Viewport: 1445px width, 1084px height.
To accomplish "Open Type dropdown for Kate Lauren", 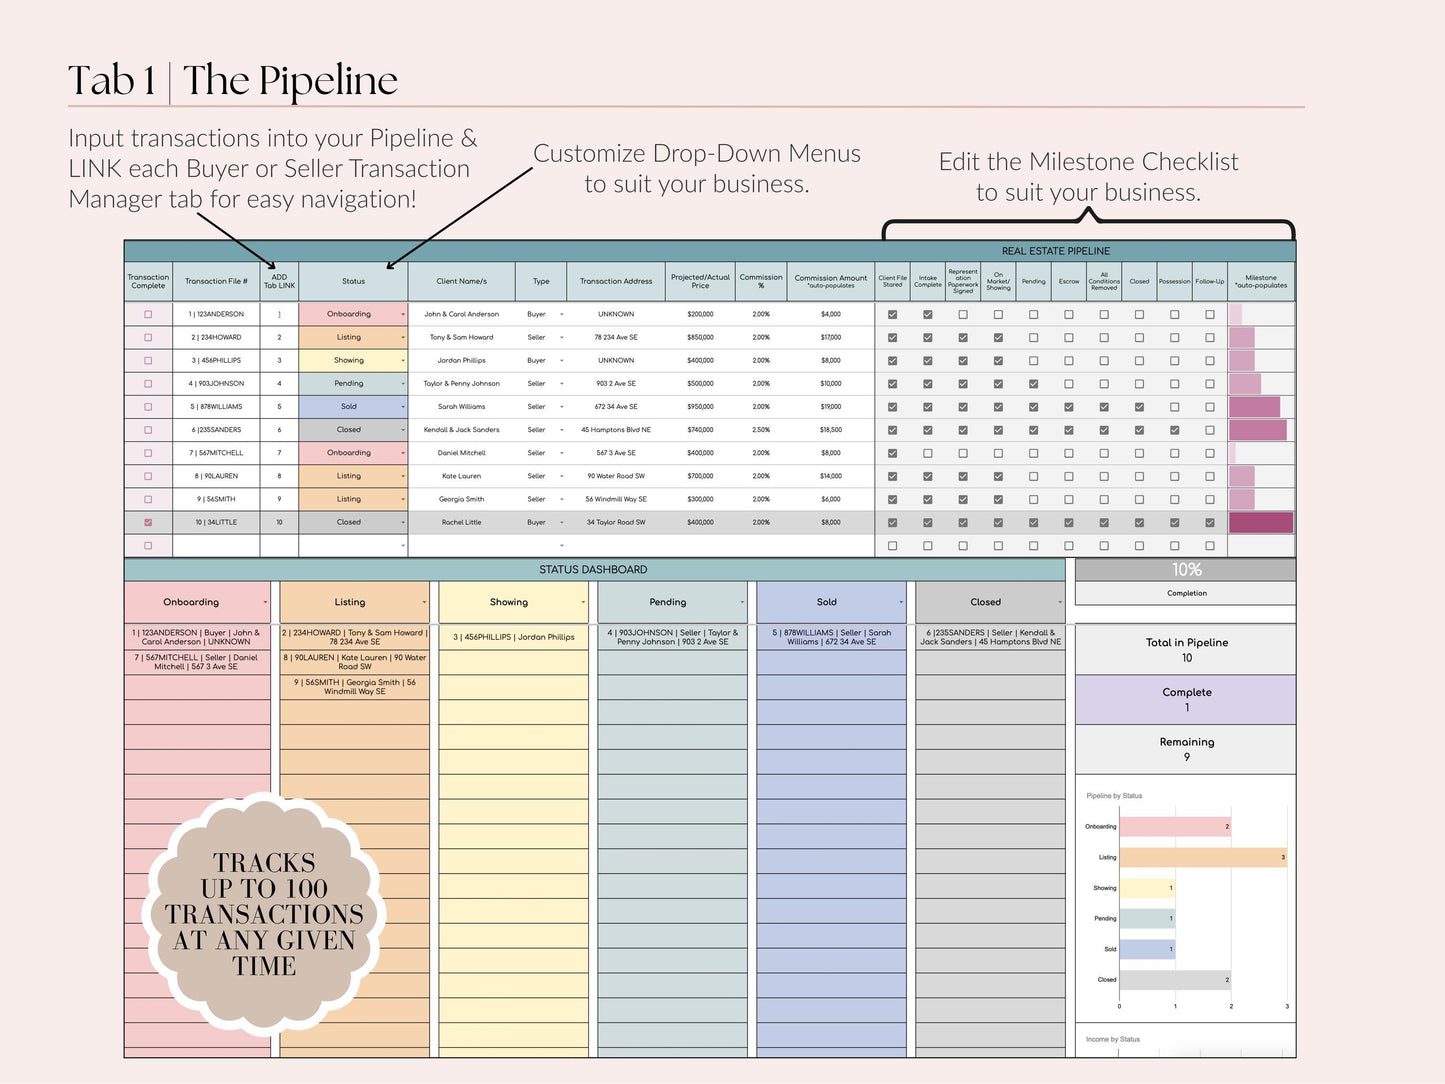I will coord(562,476).
